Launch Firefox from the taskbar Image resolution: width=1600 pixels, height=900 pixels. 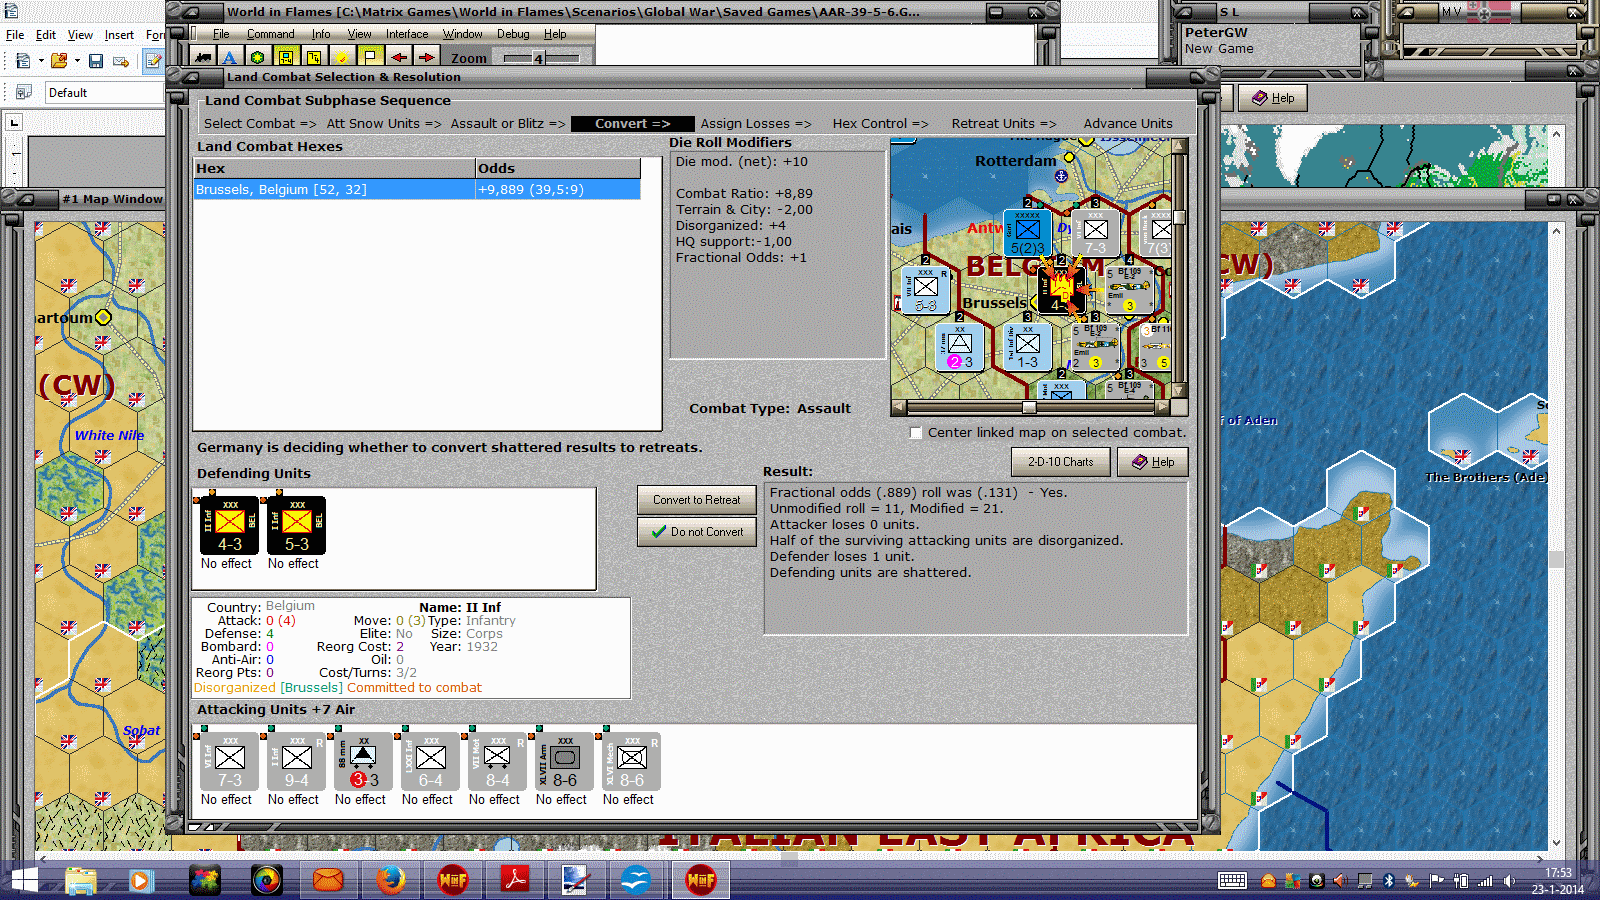390,880
